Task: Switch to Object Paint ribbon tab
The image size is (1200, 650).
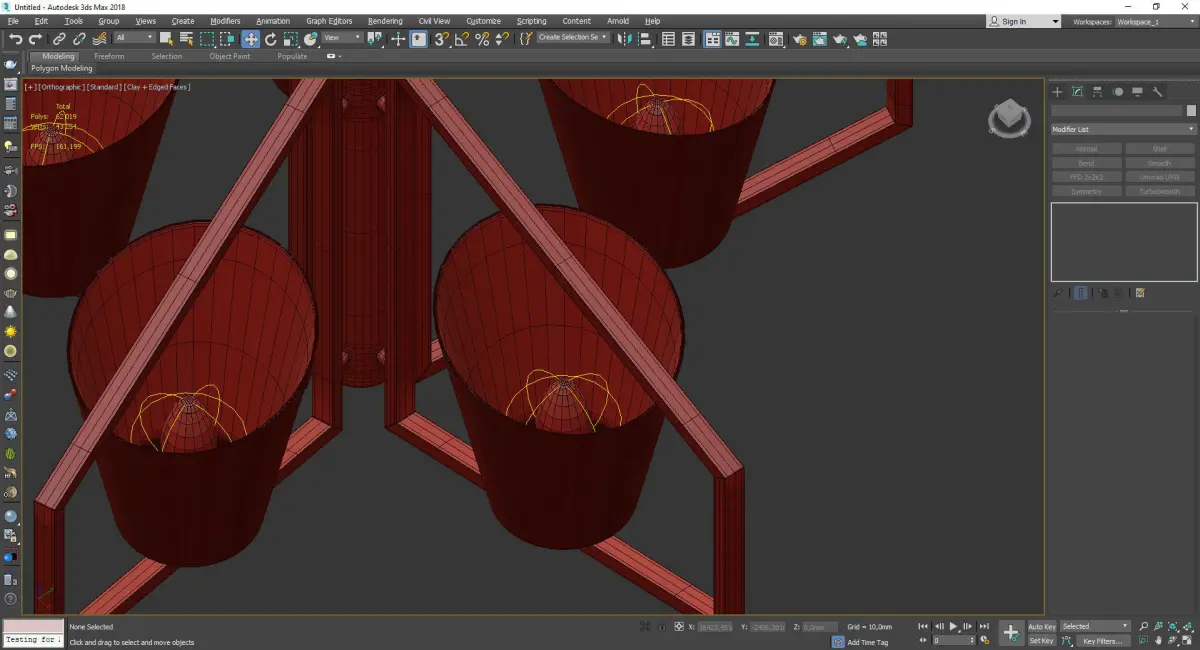Action: click(229, 56)
